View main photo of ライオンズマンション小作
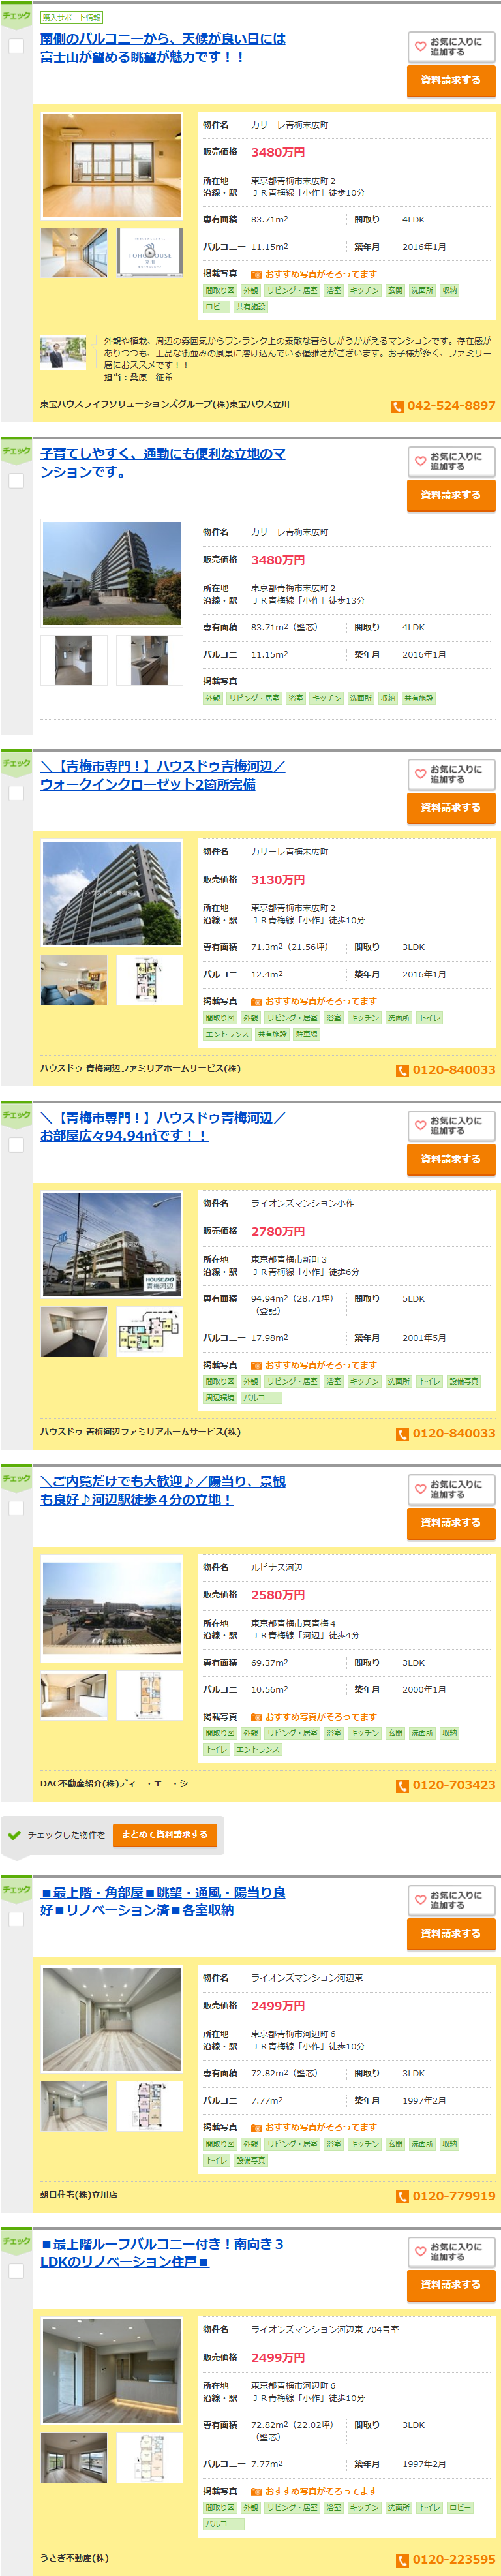Screen dimensions: 501x2576 (x=111, y=1245)
